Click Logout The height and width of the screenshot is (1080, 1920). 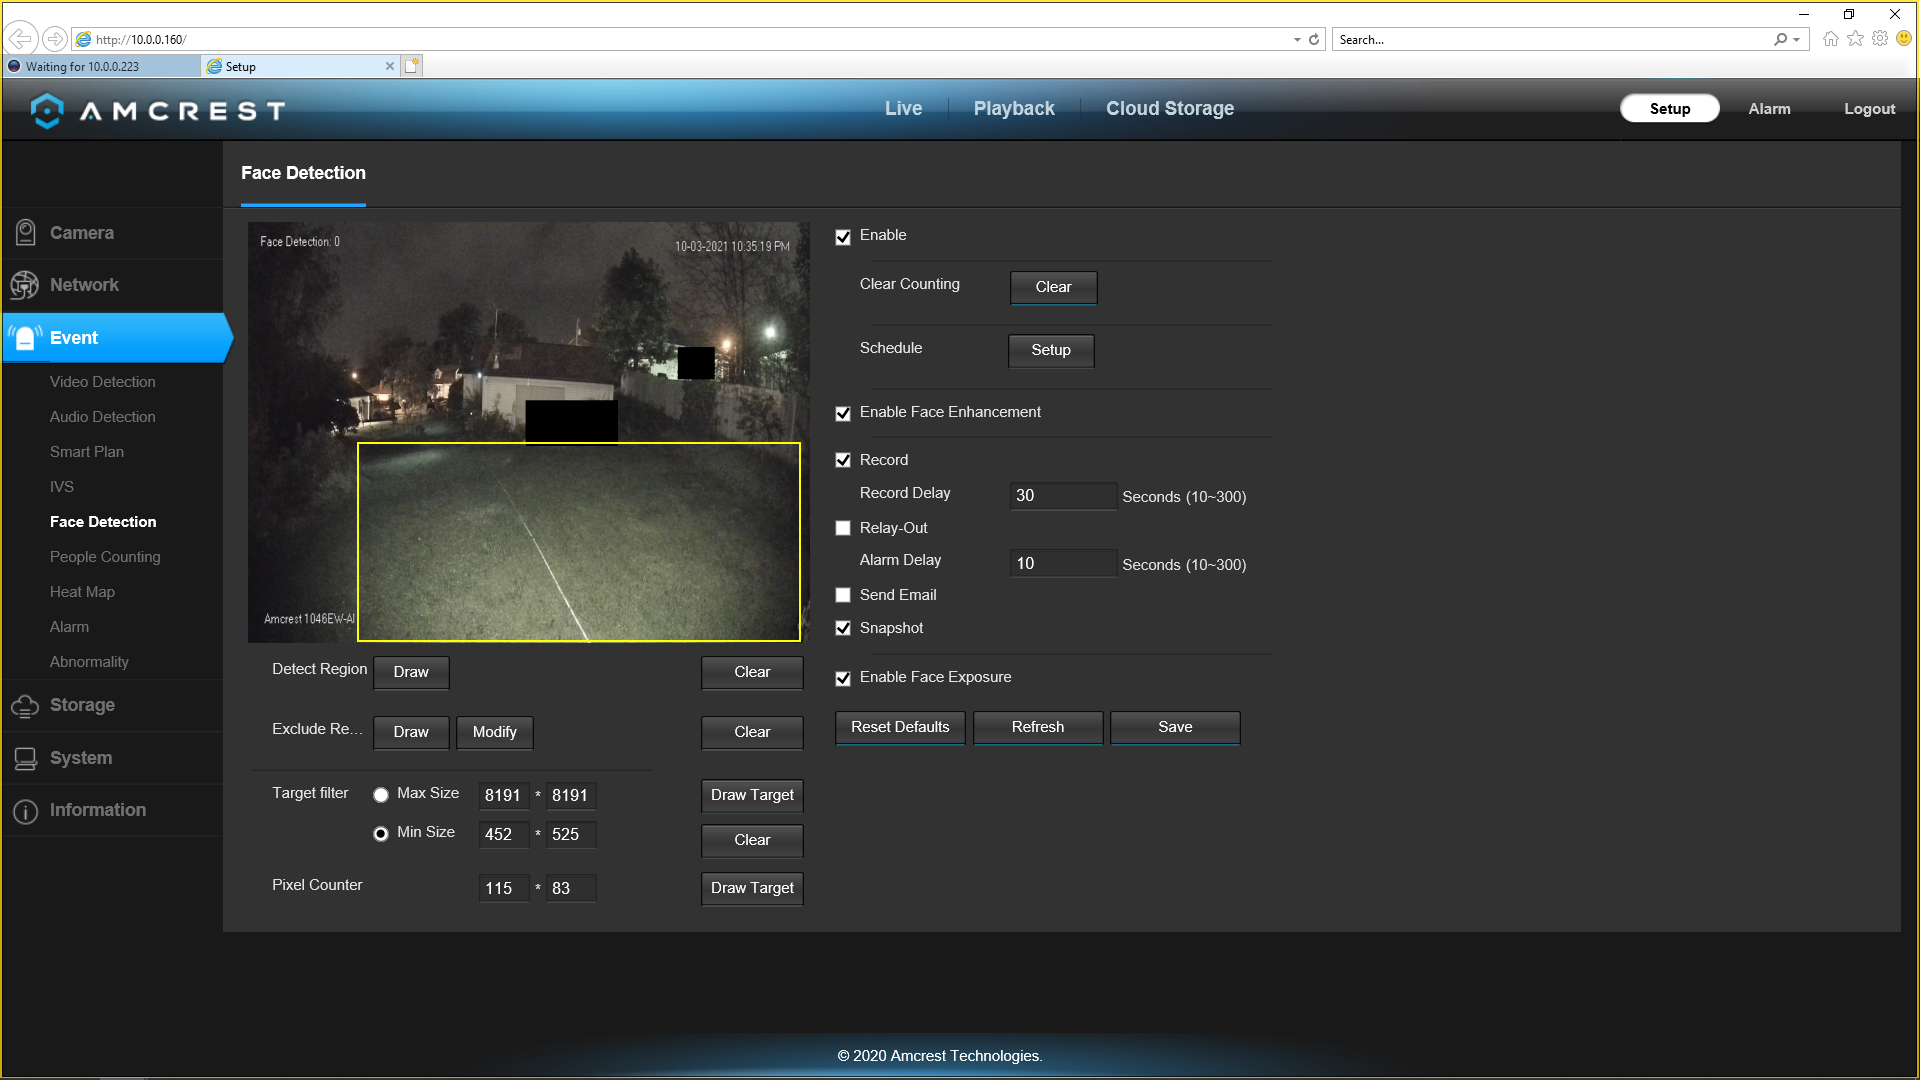coord(1869,109)
